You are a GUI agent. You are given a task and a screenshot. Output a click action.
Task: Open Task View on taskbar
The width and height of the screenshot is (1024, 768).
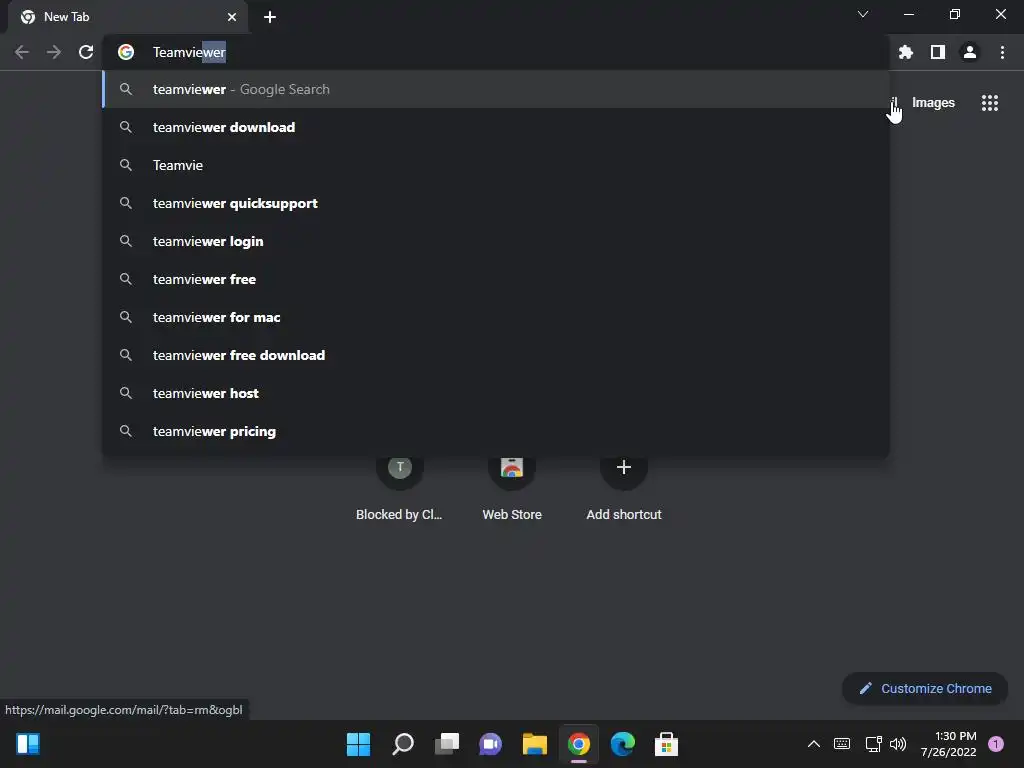(447, 744)
